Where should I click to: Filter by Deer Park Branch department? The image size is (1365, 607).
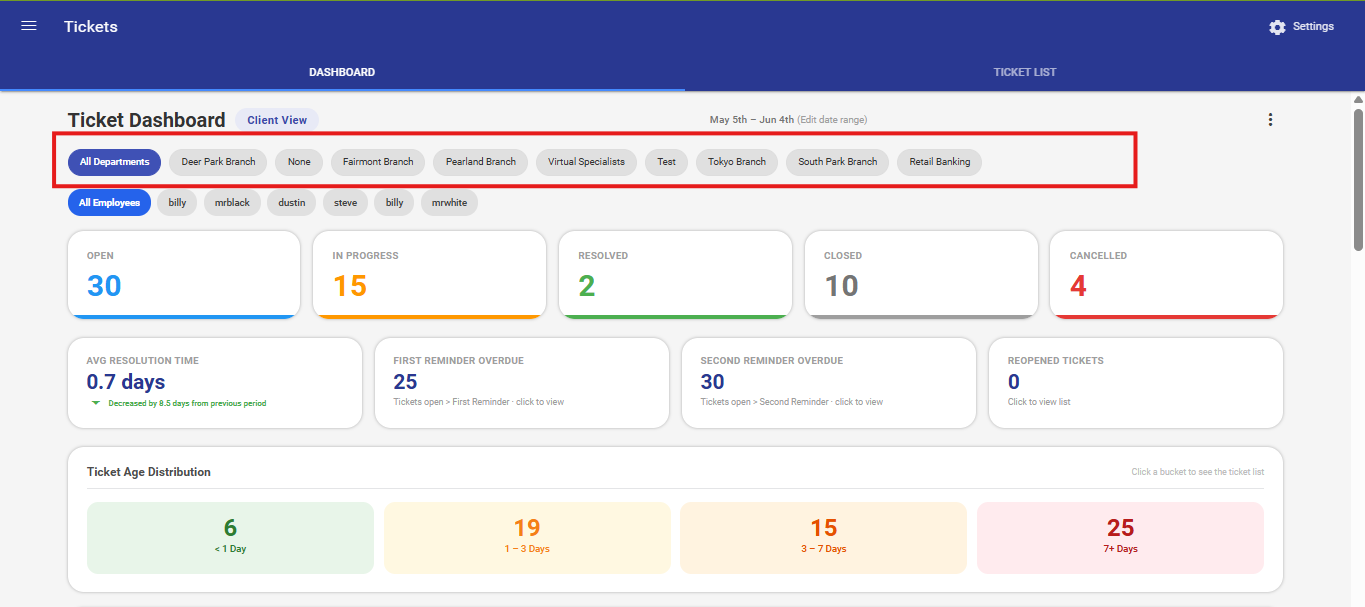[218, 162]
